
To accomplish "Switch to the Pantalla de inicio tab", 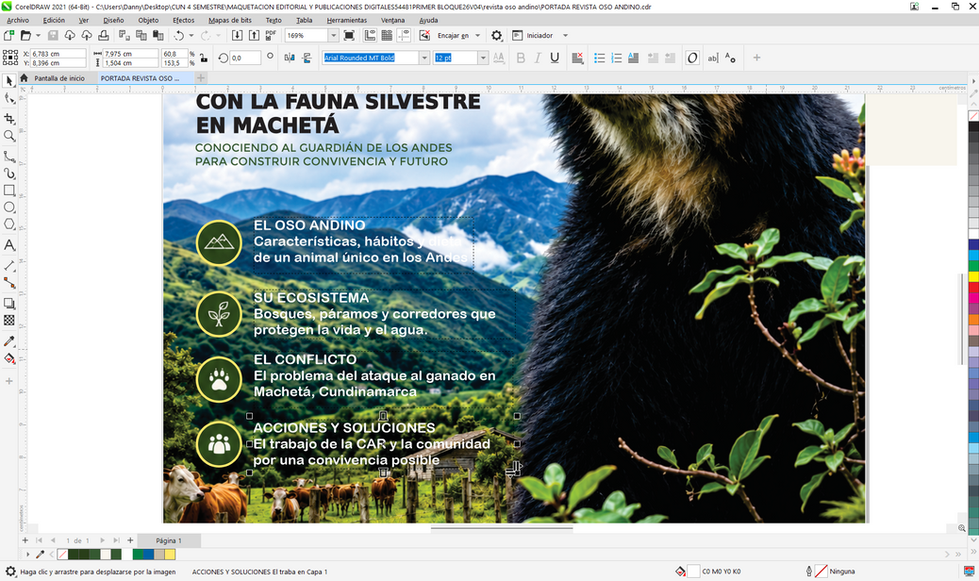I will pos(59,78).
